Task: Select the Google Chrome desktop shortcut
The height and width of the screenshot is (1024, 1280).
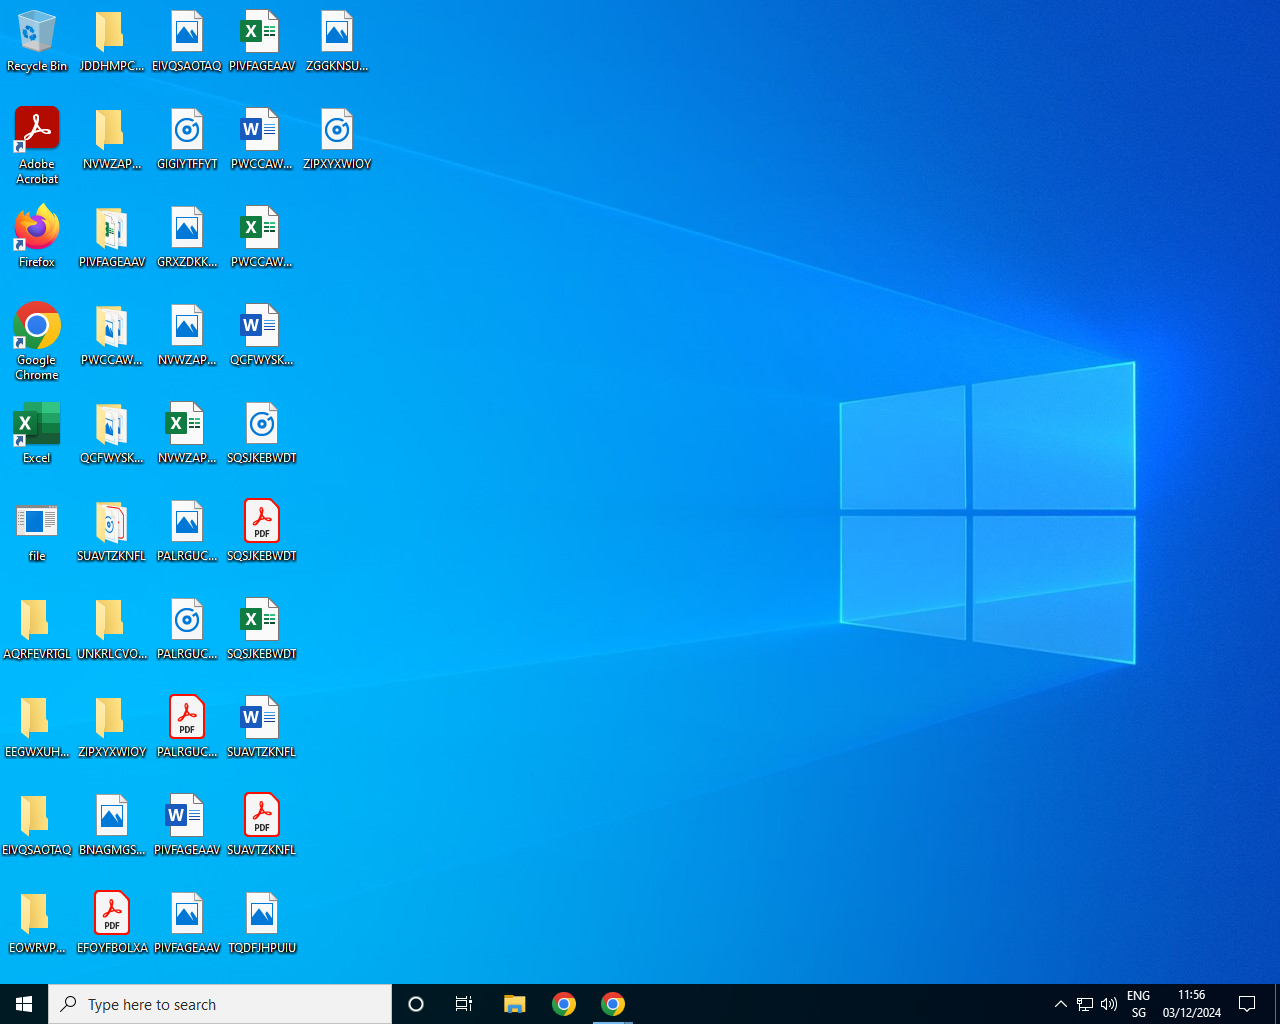Action: [x=37, y=327]
